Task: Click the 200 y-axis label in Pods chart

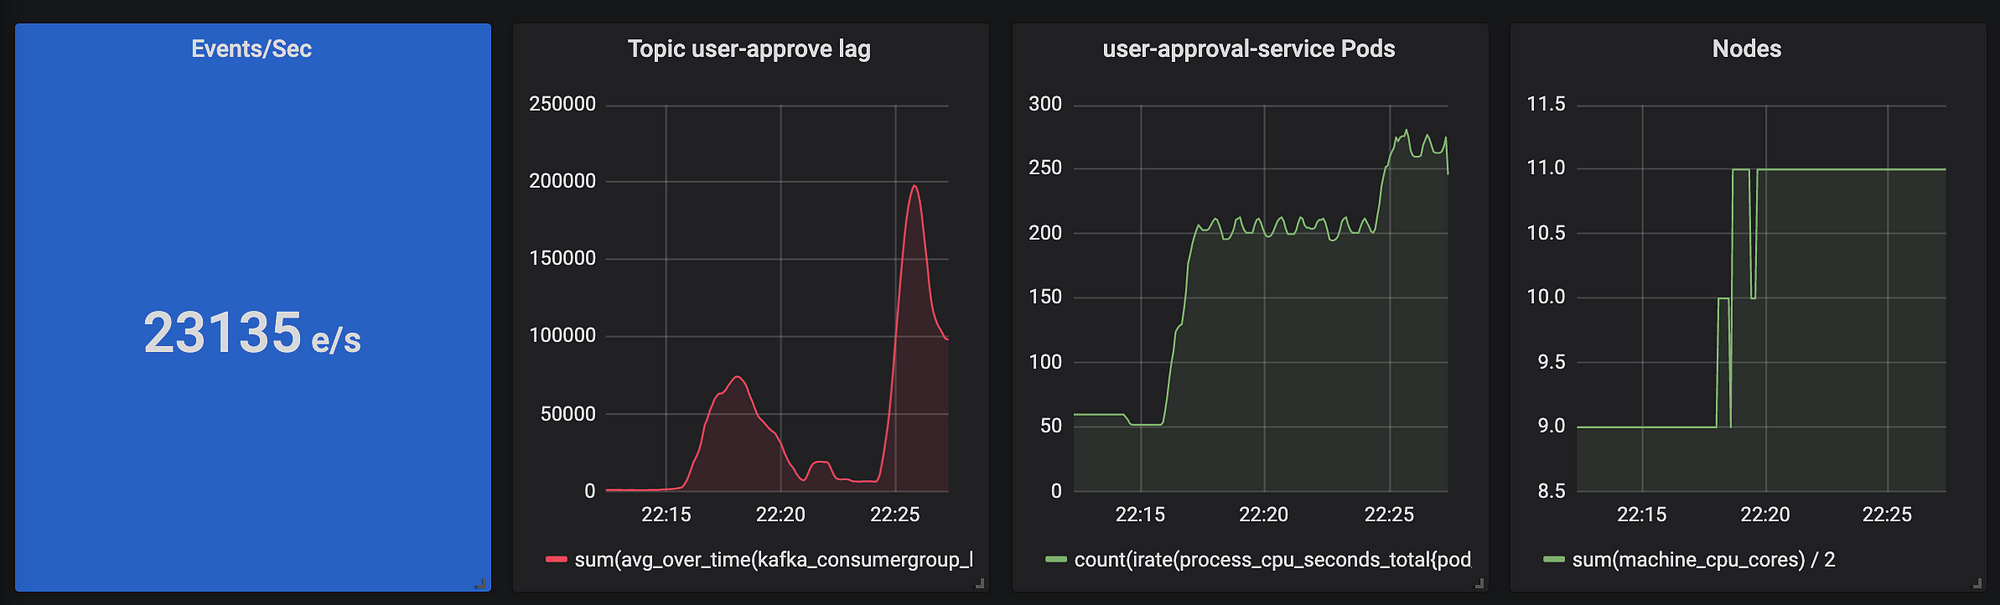Action: click(x=1045, y=233)
